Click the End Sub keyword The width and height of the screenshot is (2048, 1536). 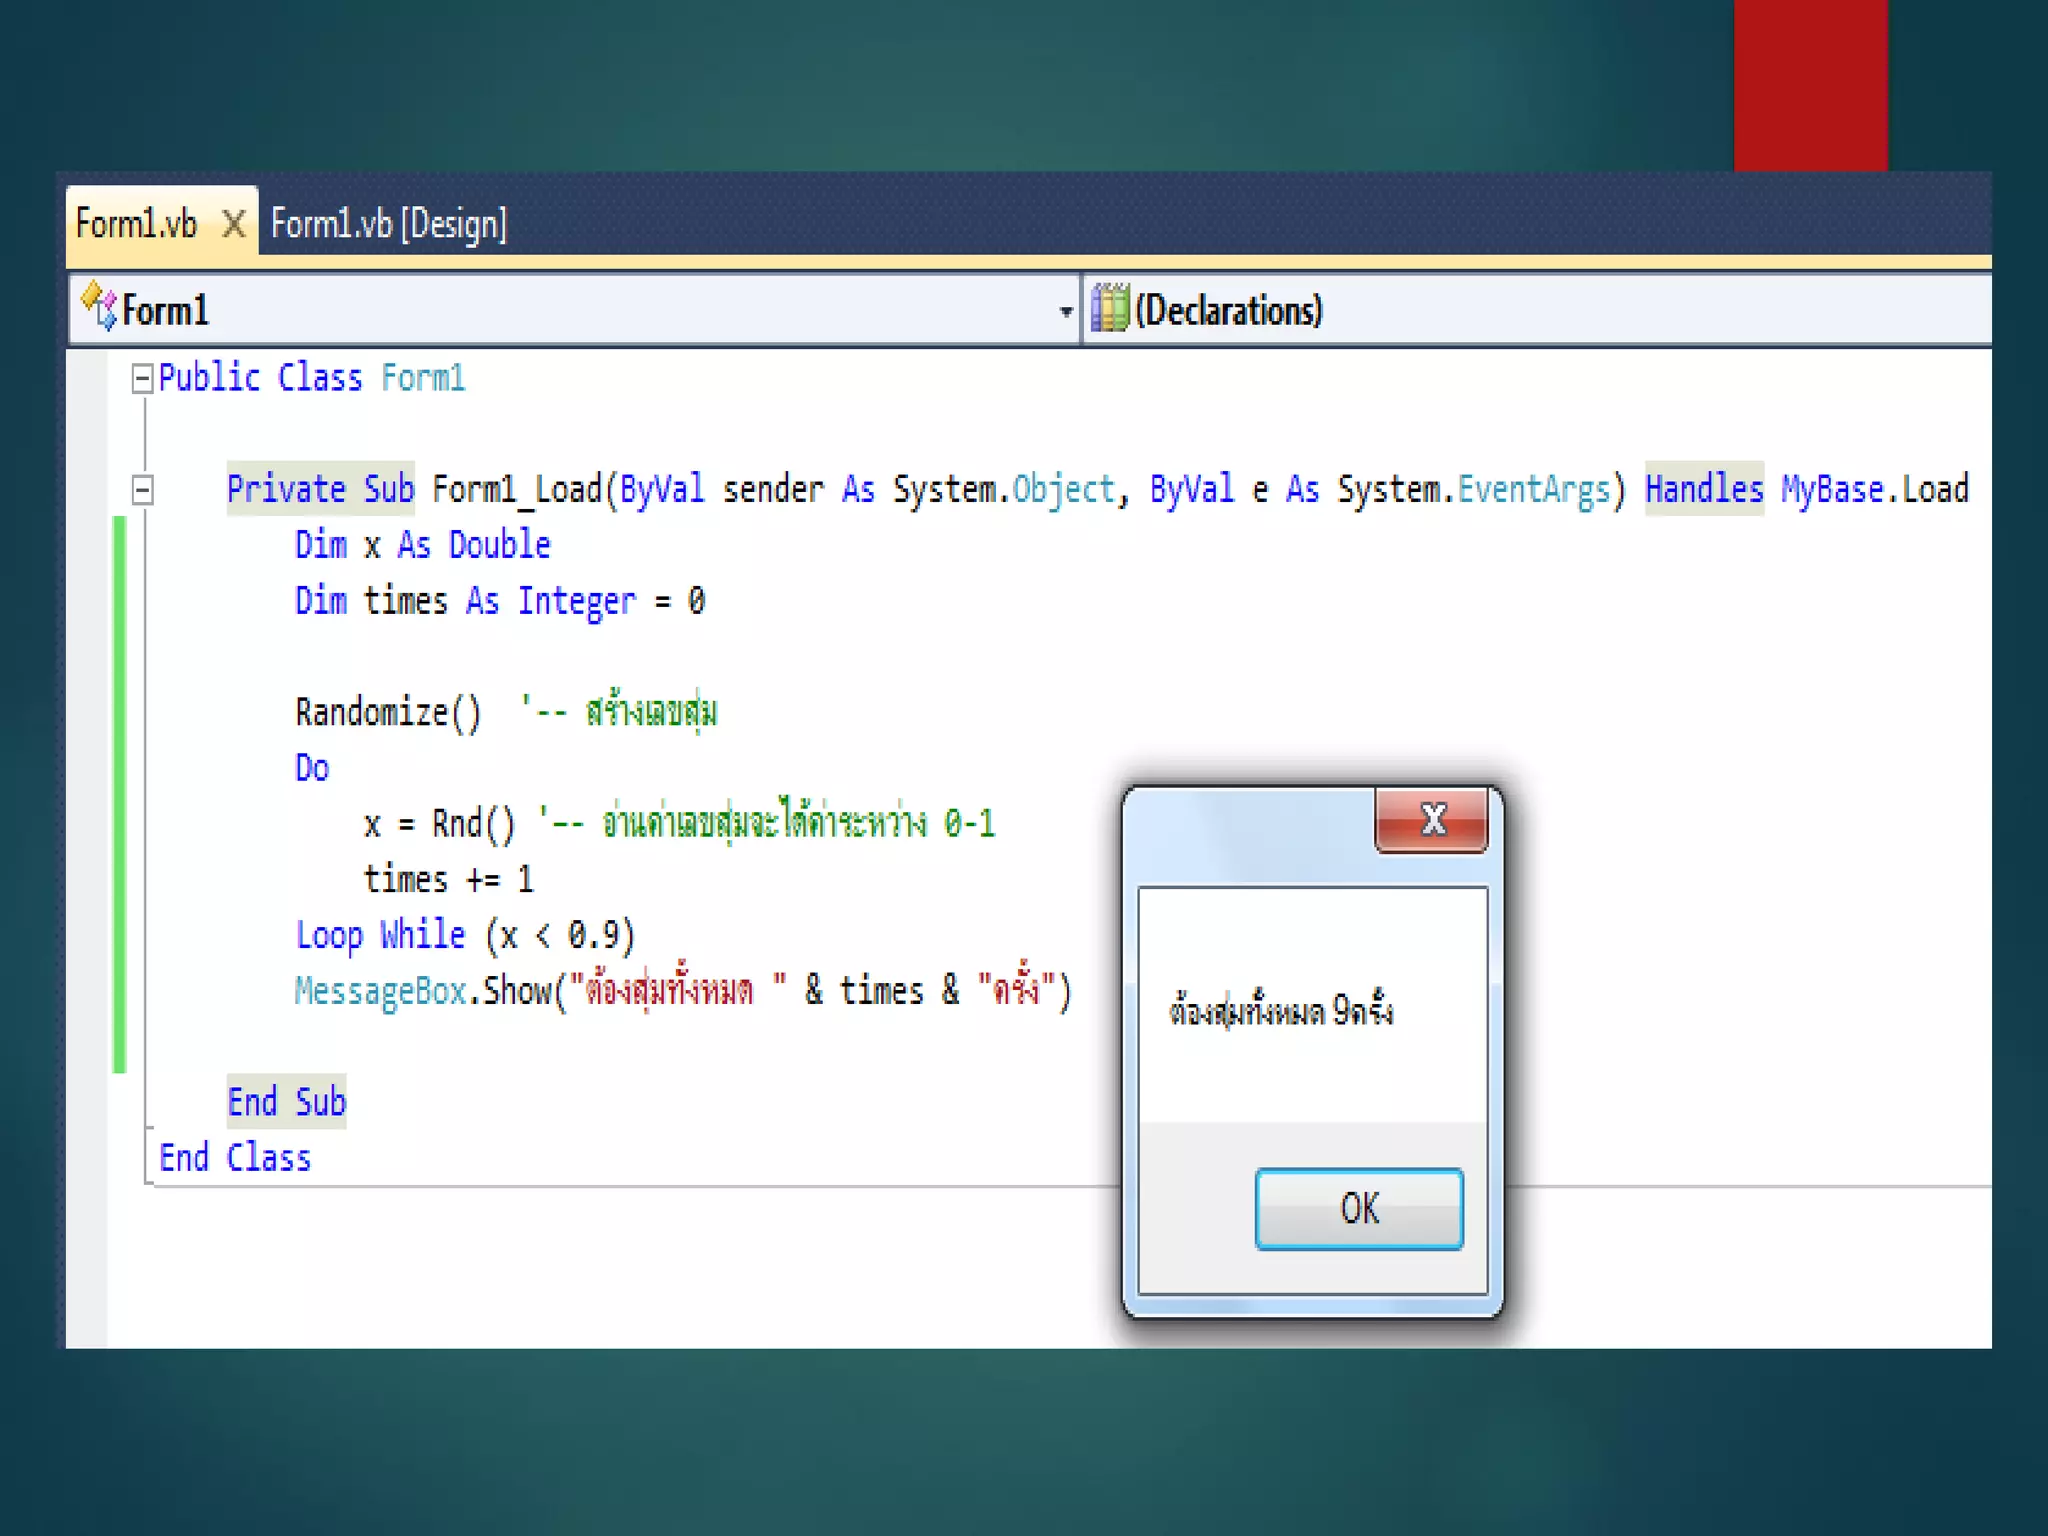point(286,1102)
